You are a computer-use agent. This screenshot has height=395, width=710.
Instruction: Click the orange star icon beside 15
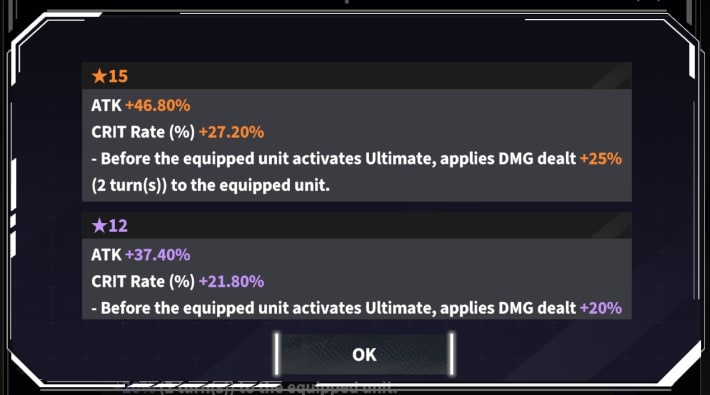(99, 76)
